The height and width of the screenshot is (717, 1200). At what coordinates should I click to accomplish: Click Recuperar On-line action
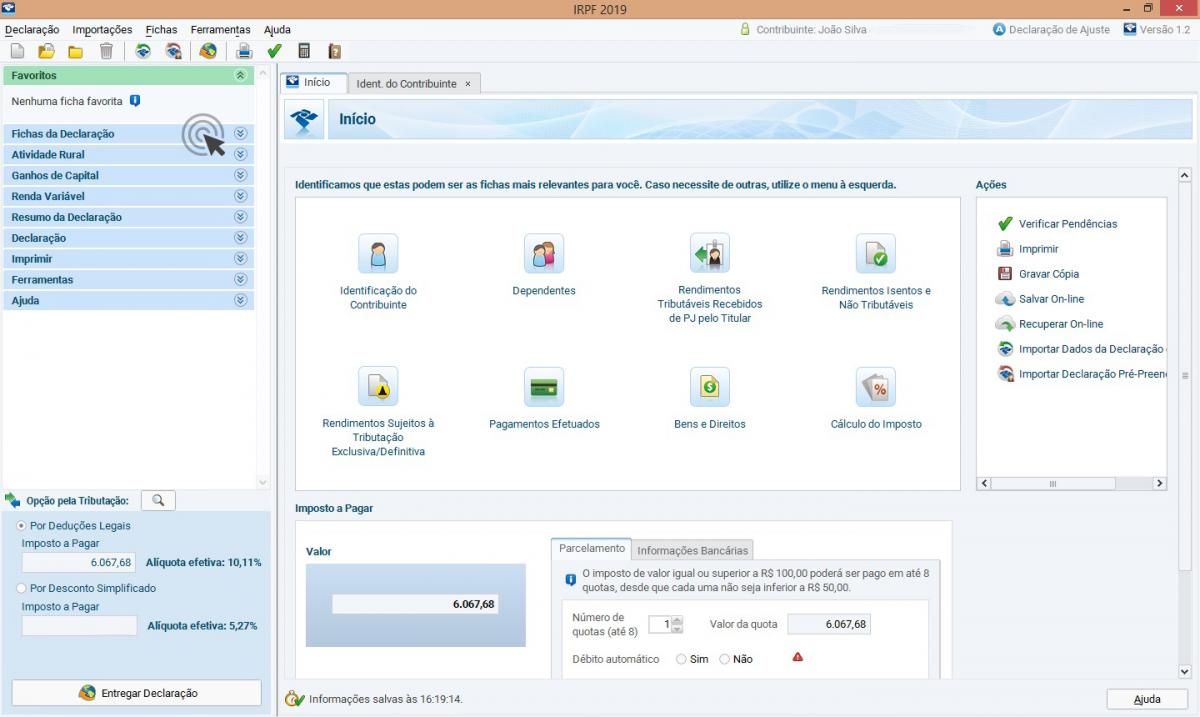1050,324
